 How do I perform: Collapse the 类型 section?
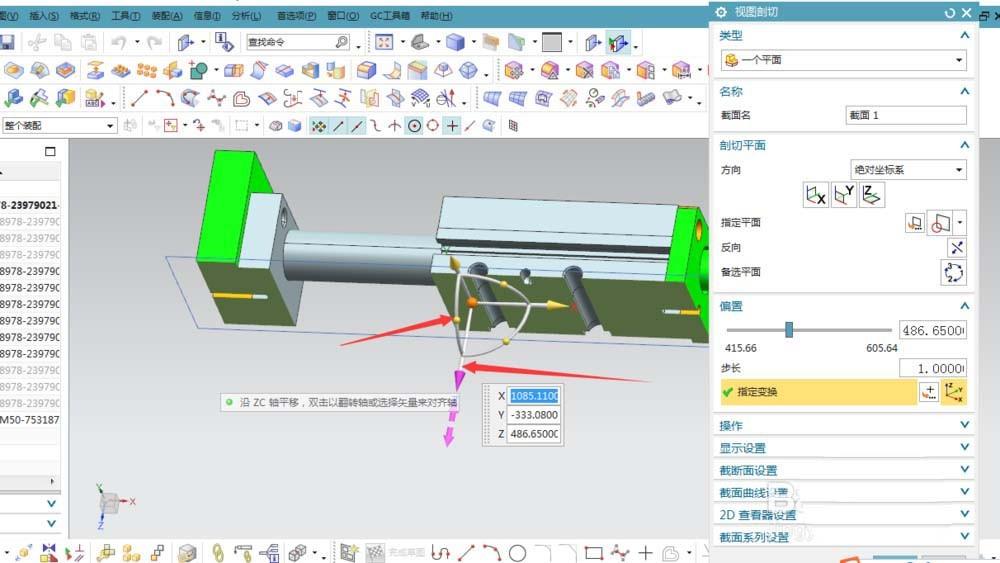point(965,36)
